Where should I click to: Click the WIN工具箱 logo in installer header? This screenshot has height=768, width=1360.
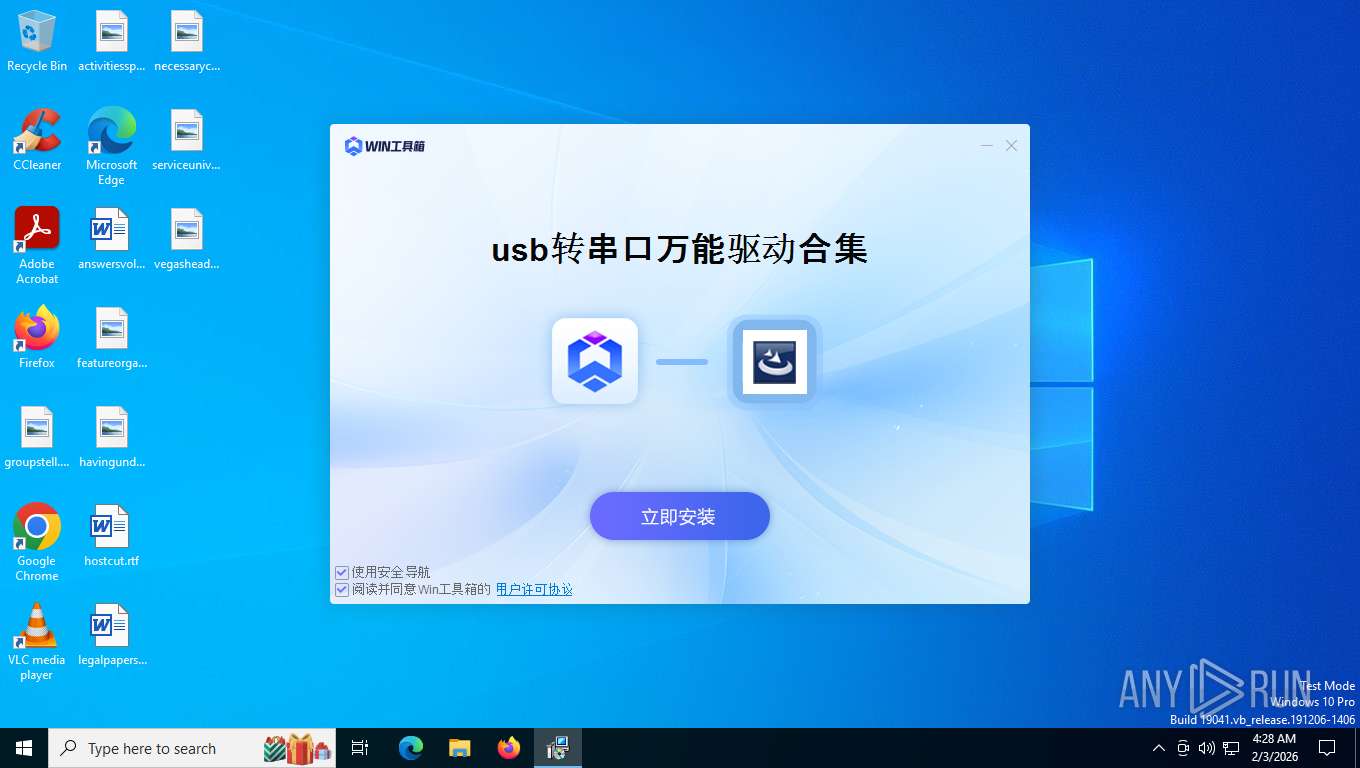(x=385, y=146)
